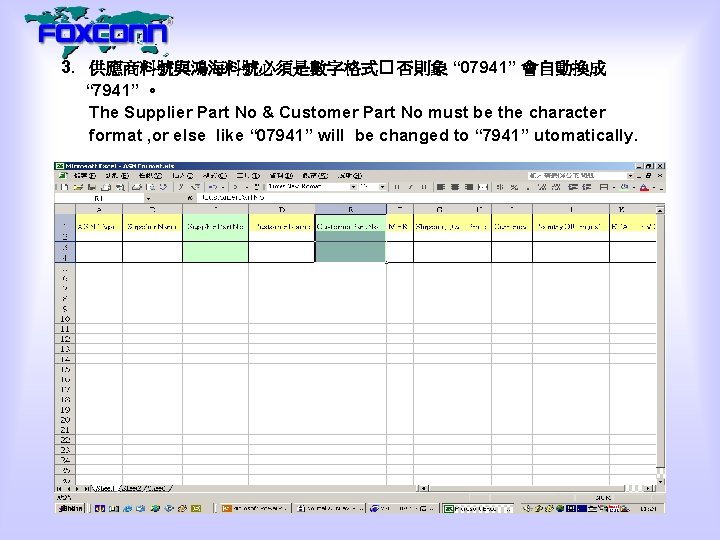Image resolution: width=720 pixels, height=540 pixels.
Task: Open the File menu in Excel
Action: click(x=85, y=175)
